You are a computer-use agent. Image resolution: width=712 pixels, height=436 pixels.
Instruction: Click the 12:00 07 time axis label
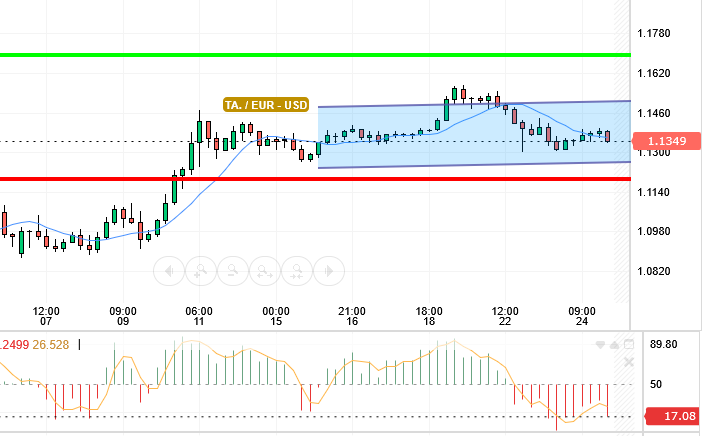[46, 316]
